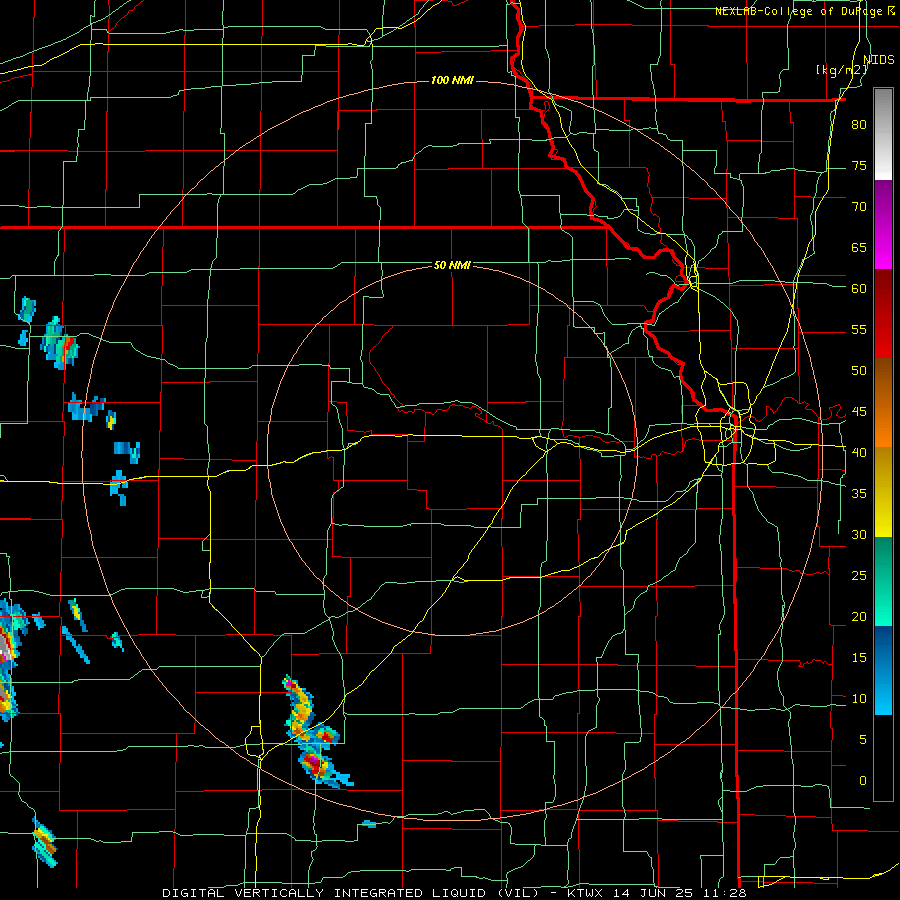Click the 50 NMI range ring label
Screen dimensions: 900x900
tap(452, 265)
